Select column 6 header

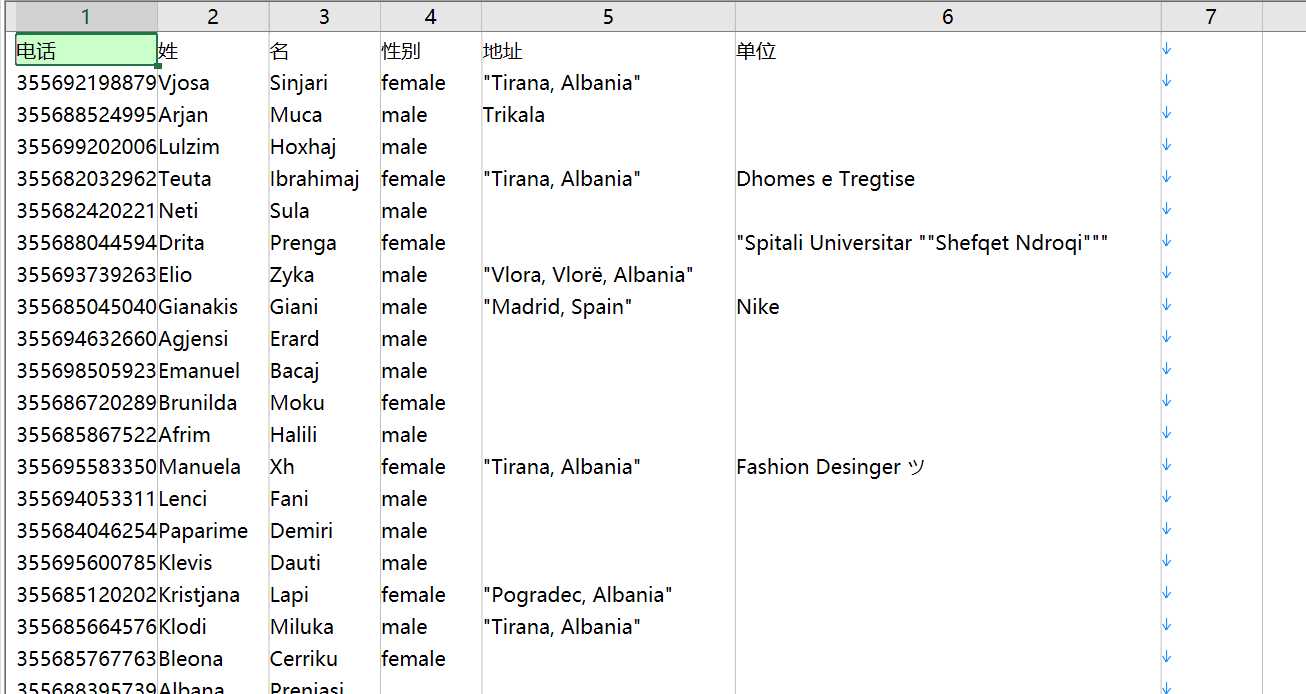pyautogui.click(x=948, y=16)
